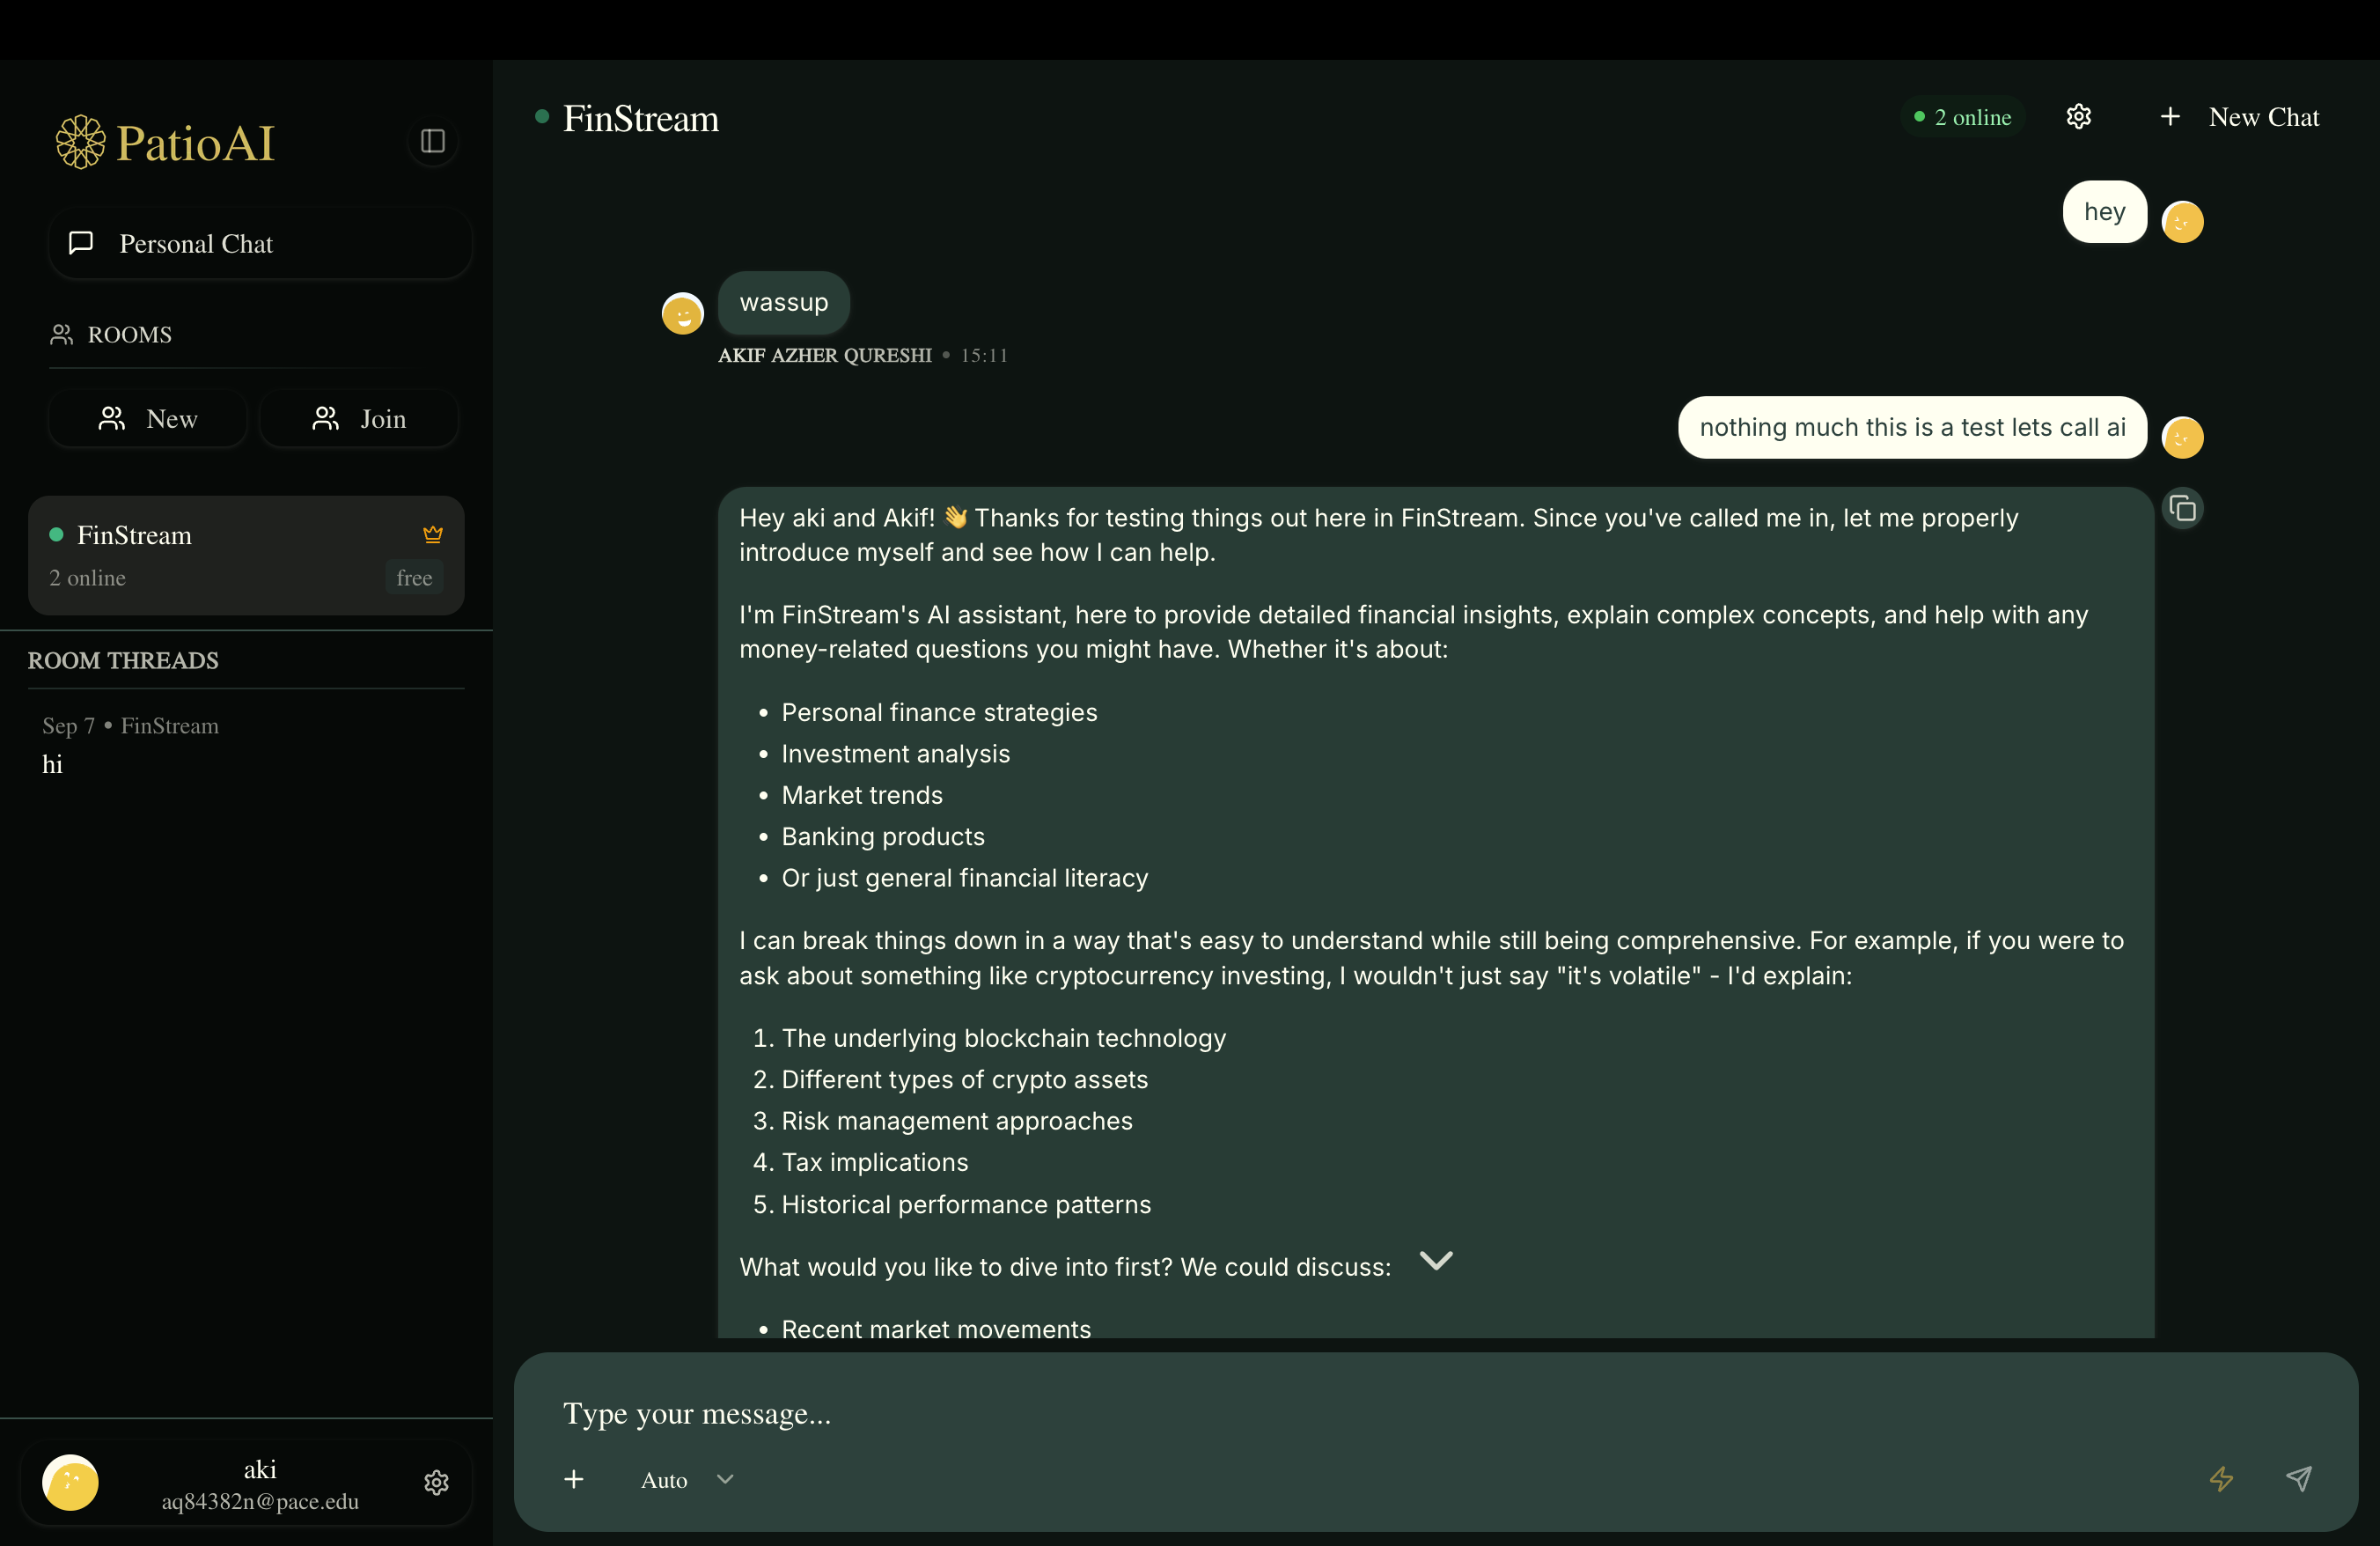The image size is (2380, 1546).
Task: Click aki's yellow avatar at the bottom left
Action: pos(70,1483)
